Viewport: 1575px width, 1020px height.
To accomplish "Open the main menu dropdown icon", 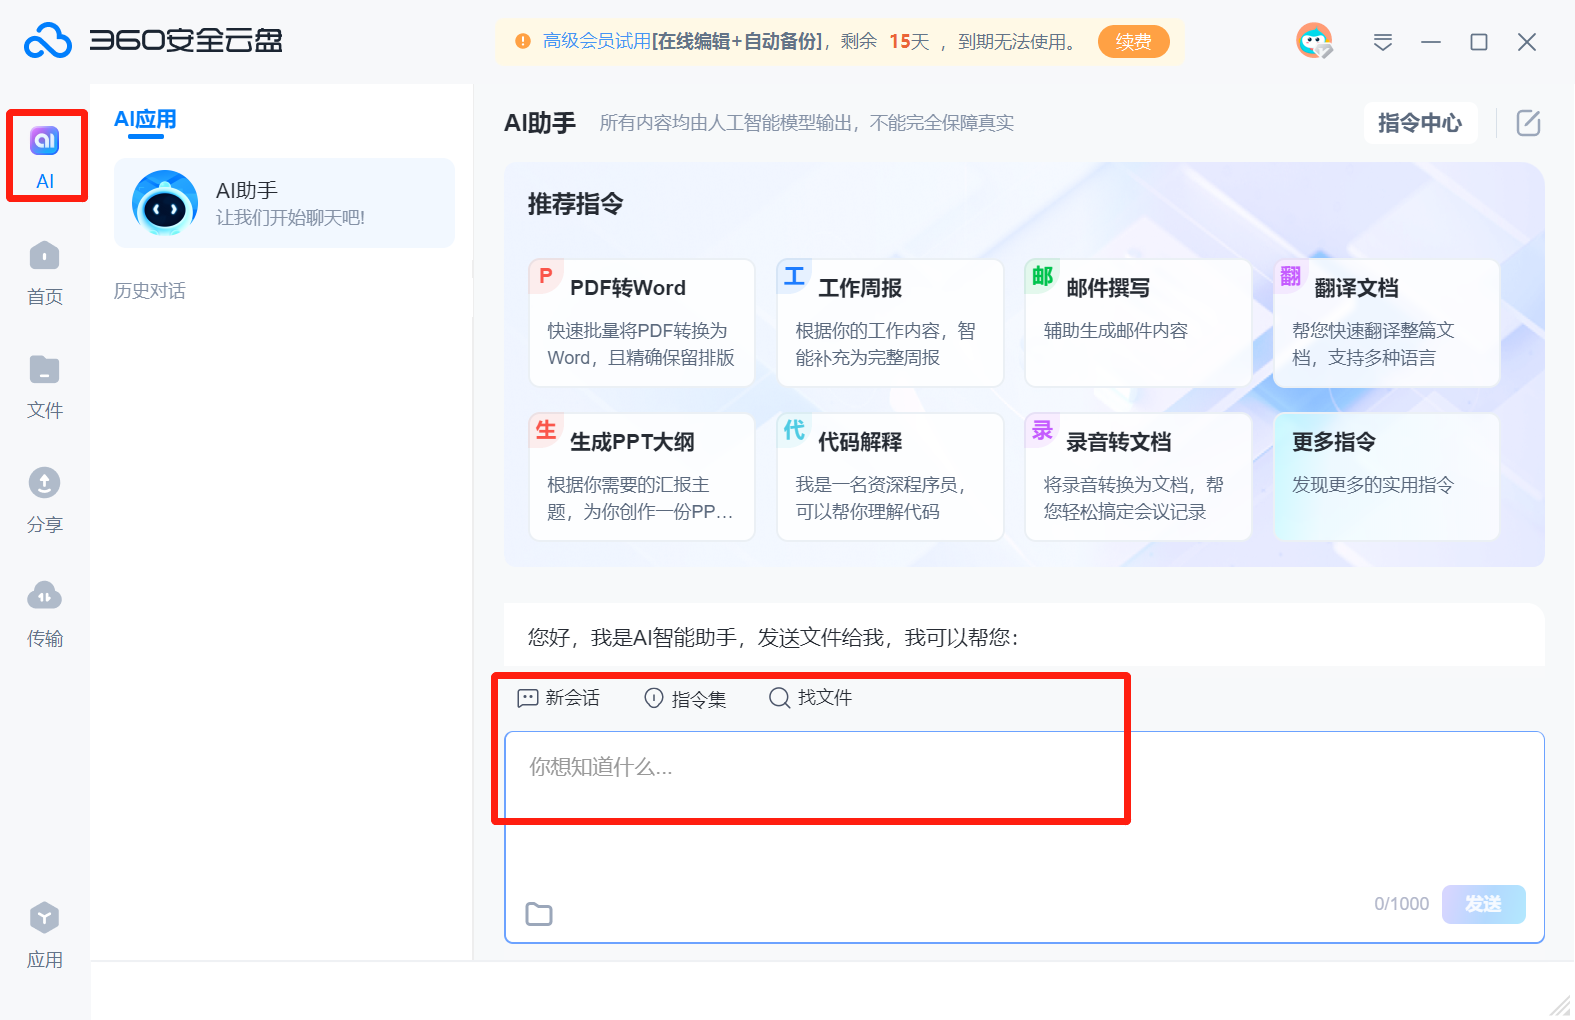I will (1383, 42).
